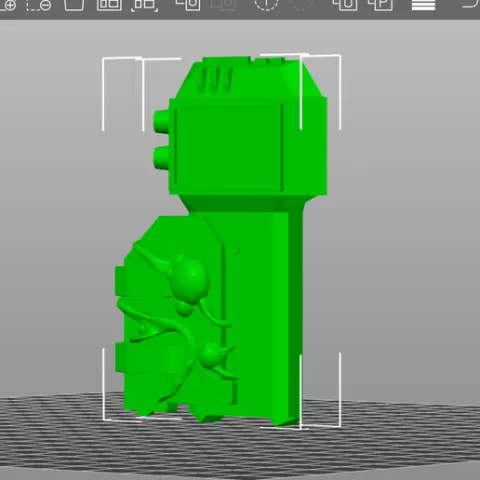Click the upper cylindrical knob on model
480x480 pixels.
pos(161,121)
